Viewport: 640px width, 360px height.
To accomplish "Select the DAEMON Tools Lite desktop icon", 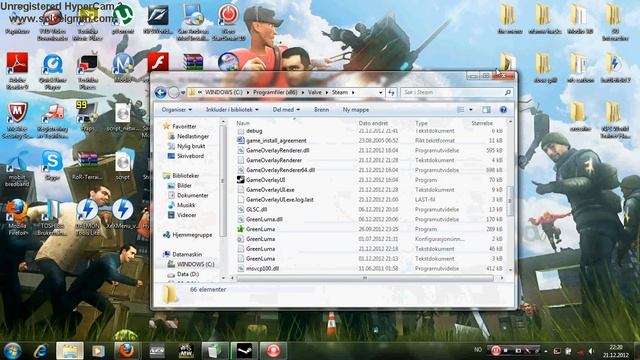I will (x=87, y=218).
